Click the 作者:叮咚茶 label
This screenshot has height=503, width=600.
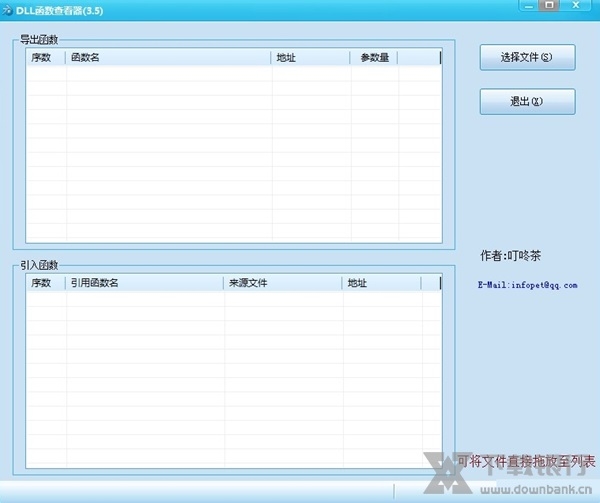coord(510,256)
